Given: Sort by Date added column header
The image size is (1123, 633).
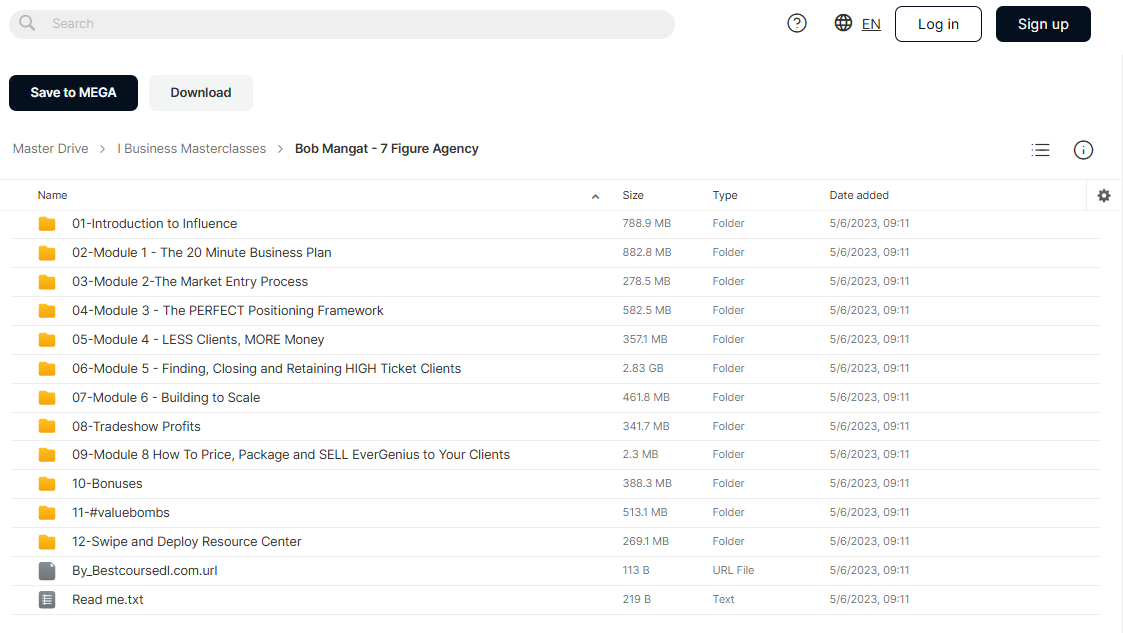Looking at the screenshot, I should coord(859,195).
